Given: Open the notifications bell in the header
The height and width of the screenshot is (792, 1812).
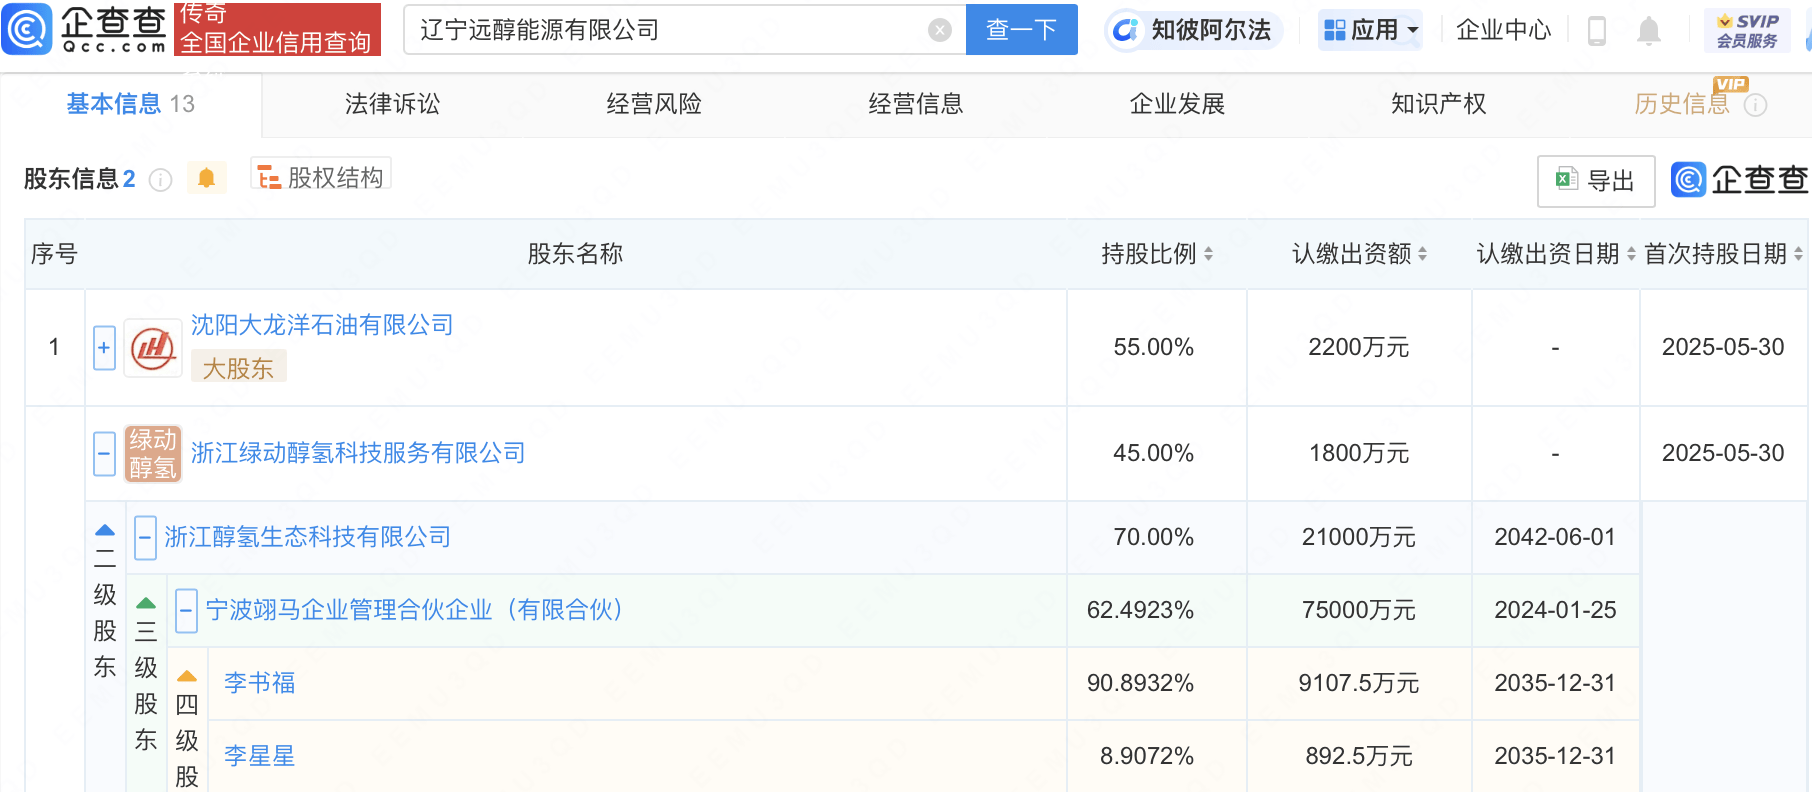Looking at the screenshot, I should tap(1649, 31).
